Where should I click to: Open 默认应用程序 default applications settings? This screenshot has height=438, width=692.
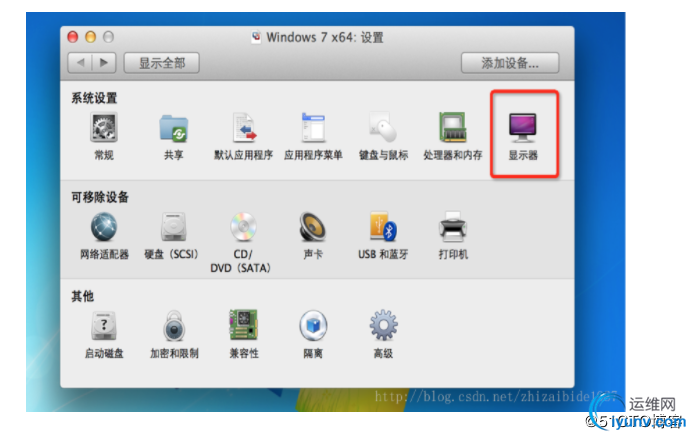[x=244, y=128]
